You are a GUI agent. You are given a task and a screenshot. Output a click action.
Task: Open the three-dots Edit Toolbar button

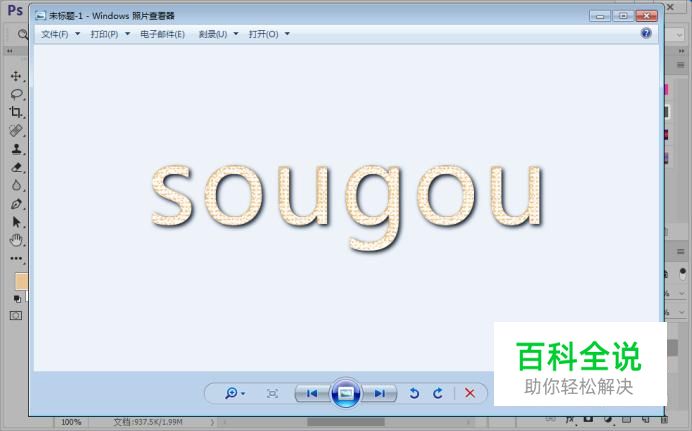click(16, 259)
